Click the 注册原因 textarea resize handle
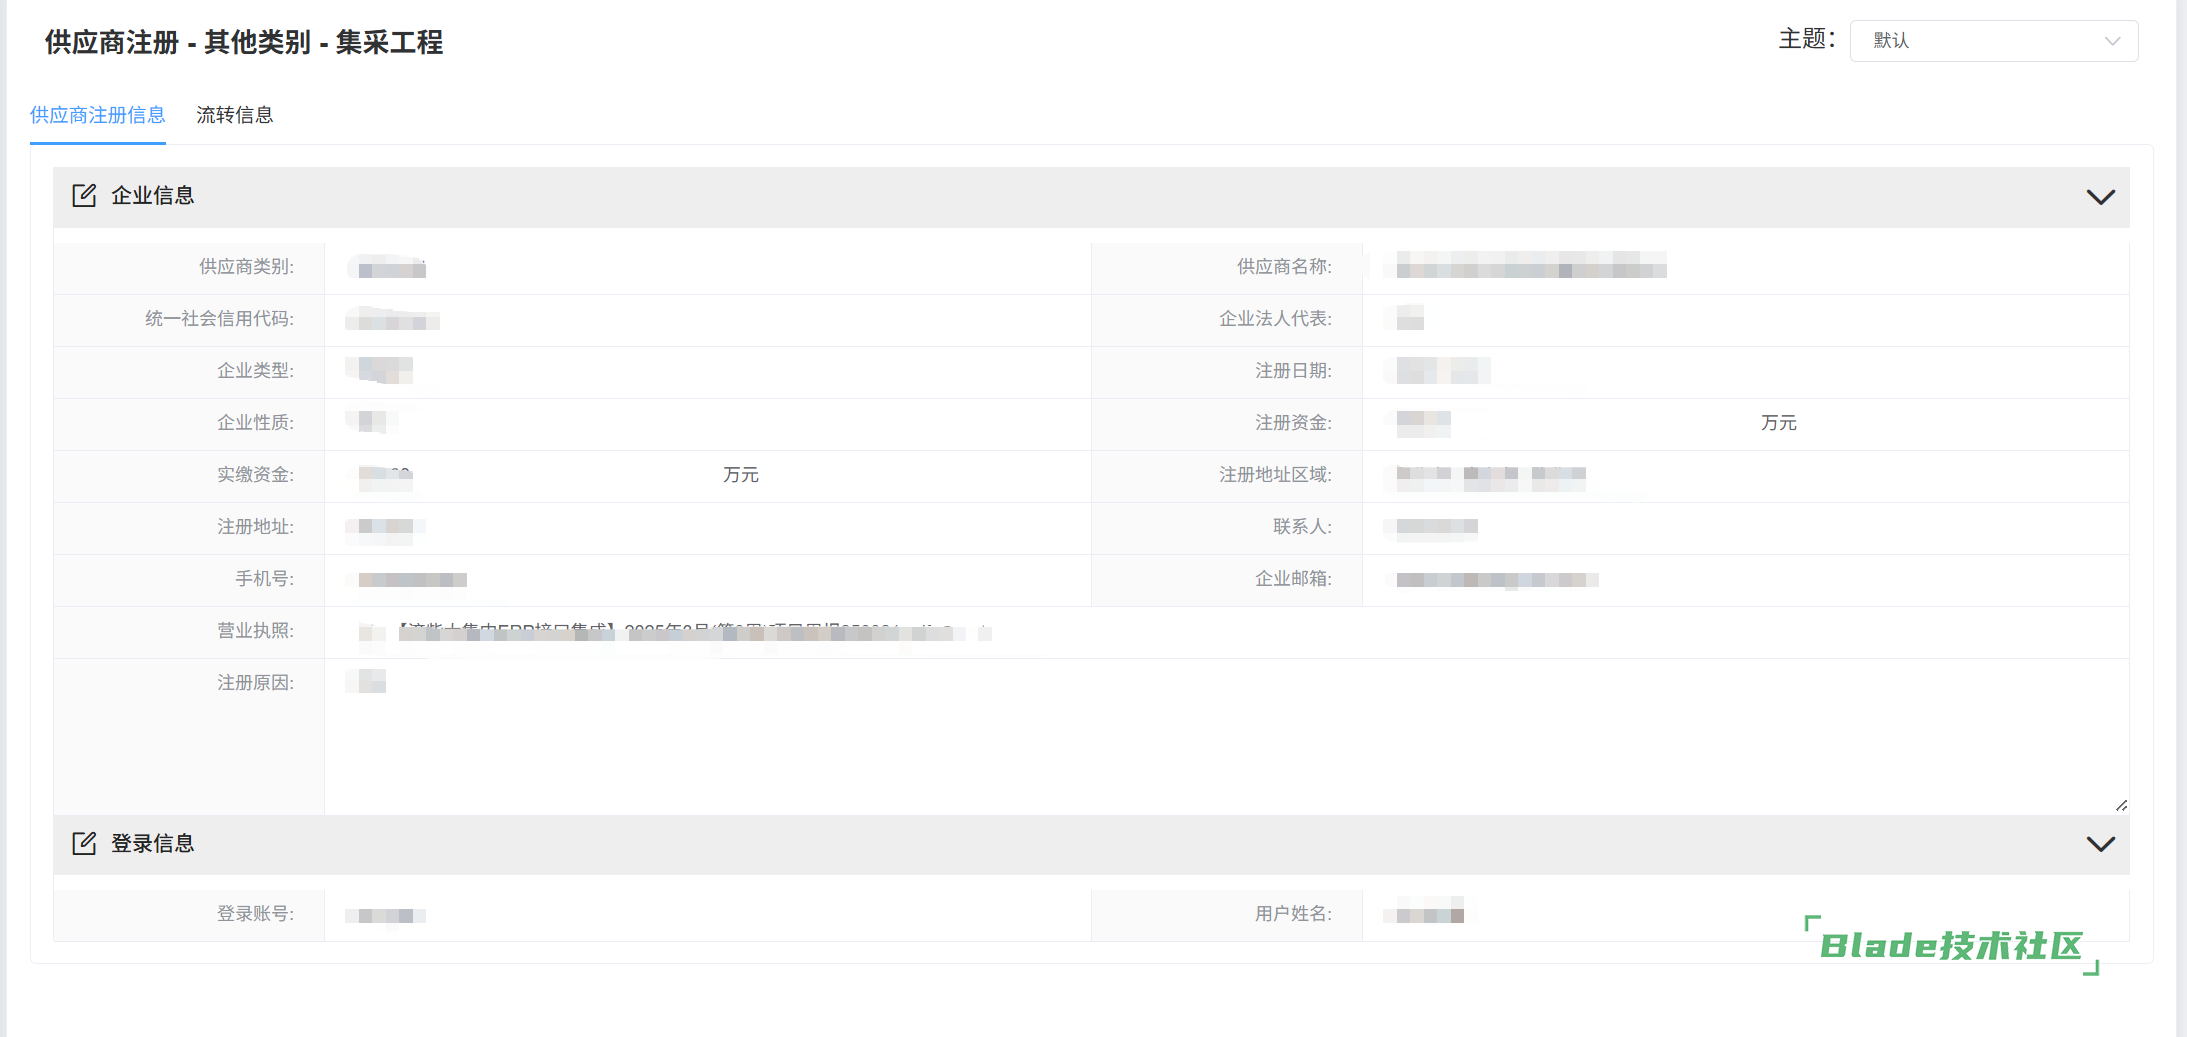Viewport: 2187px width, 1037px height. click(x=2121, y=805)
